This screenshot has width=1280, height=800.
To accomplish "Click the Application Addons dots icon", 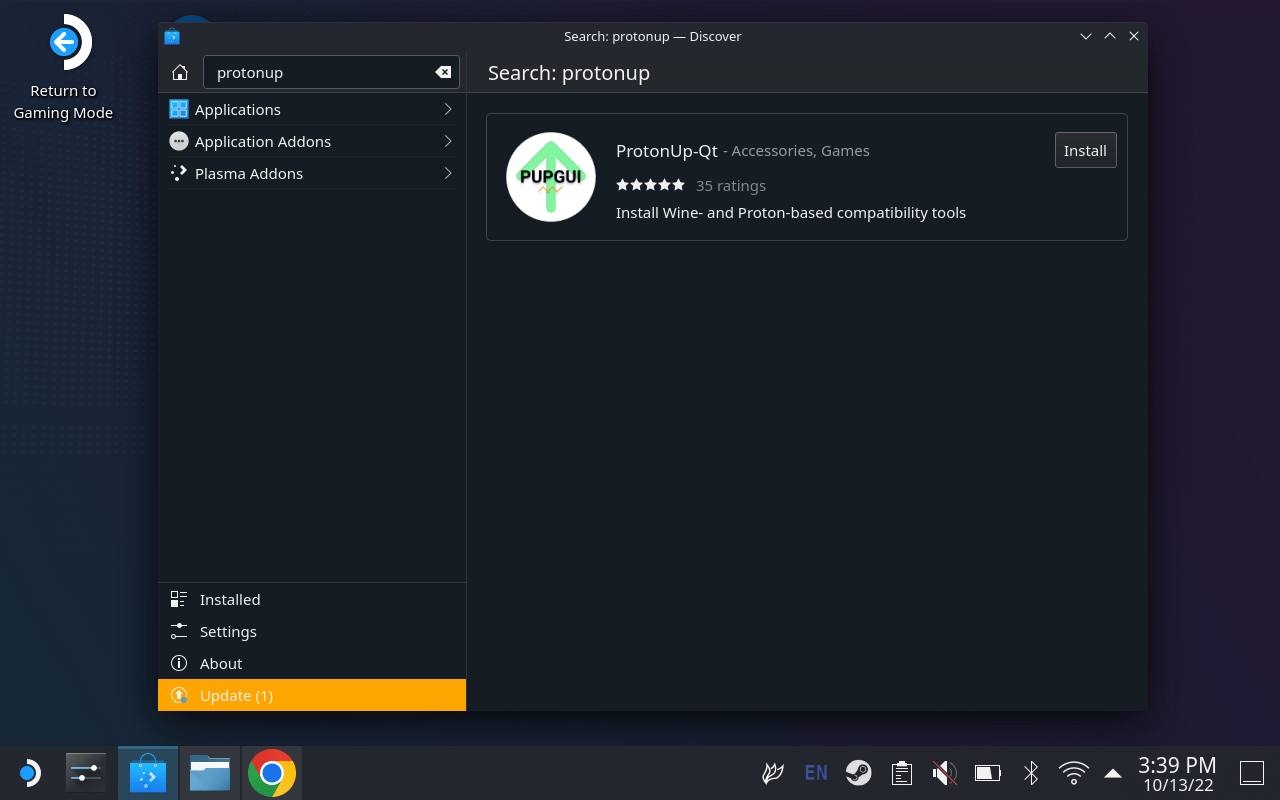I will pos(179,141).
